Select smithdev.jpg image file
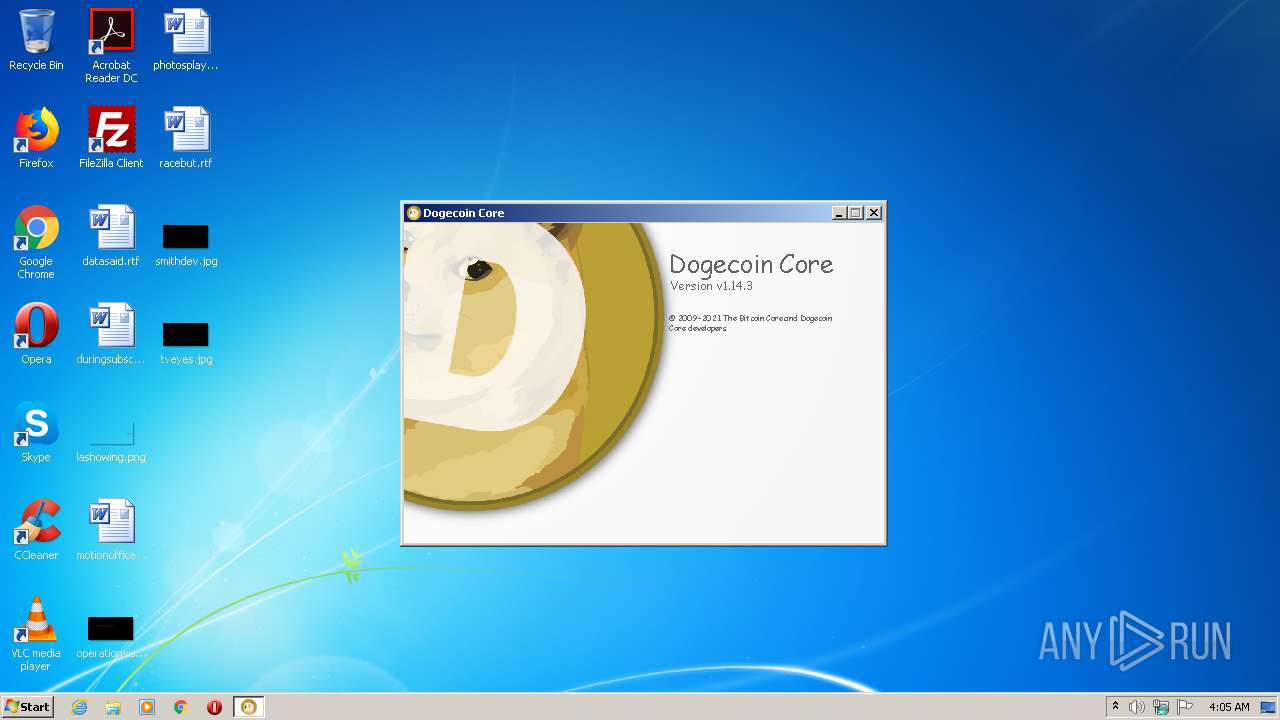1280x720 pixels. (186, 245)
